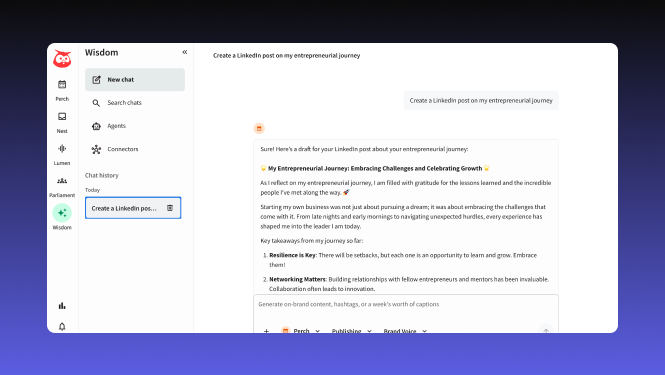Delete the LinkedIn post chat
665x375 pixels.
coord(170,208)
